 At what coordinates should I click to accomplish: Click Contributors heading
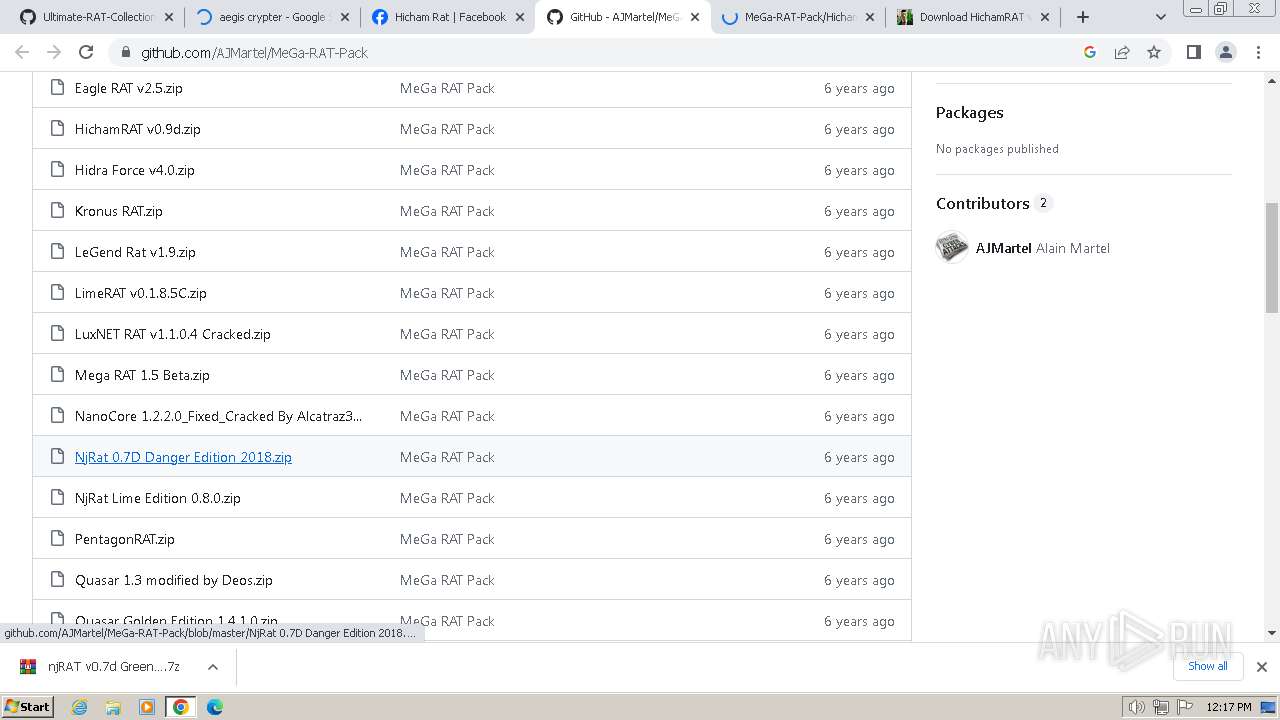click(982, 203)
